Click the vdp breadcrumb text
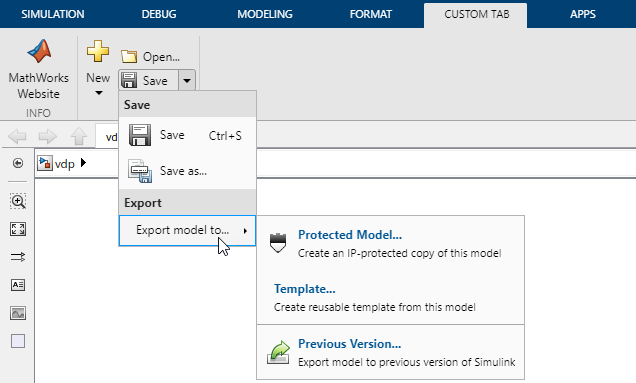636x383 pixels. pyautogui.click(x=65, y=164)
